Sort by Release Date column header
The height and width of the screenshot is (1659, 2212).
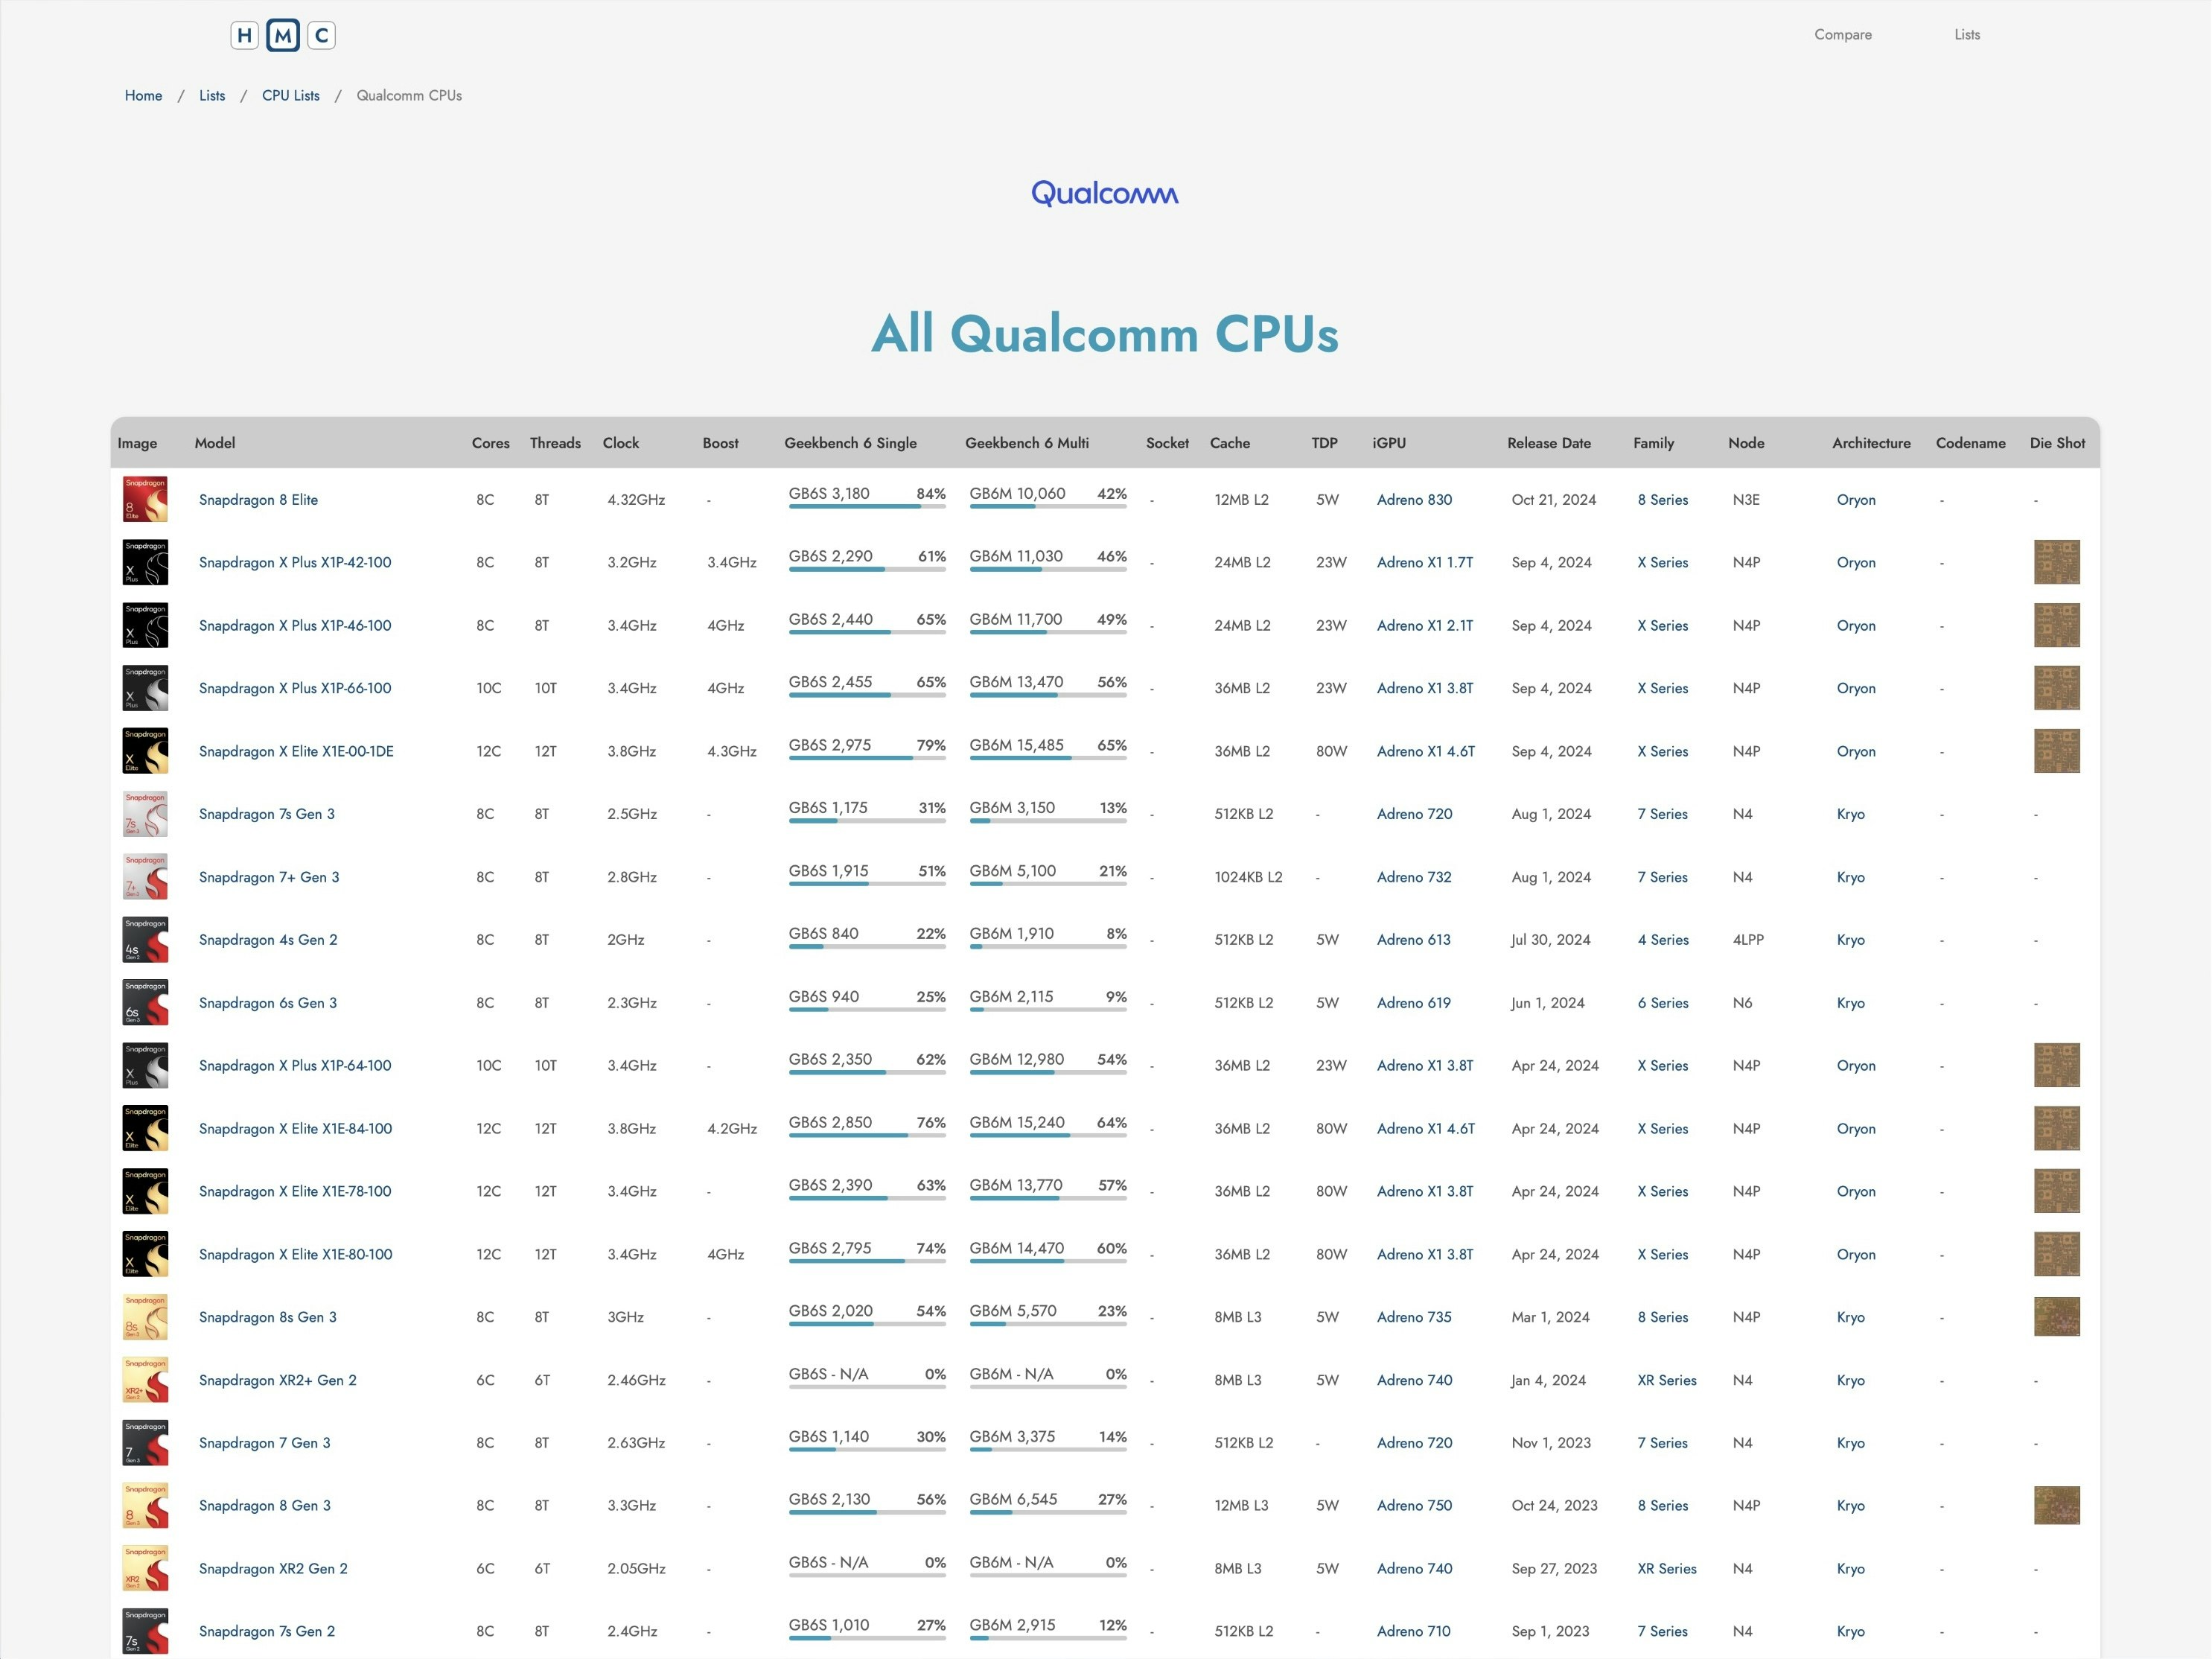click(1549, 443)
